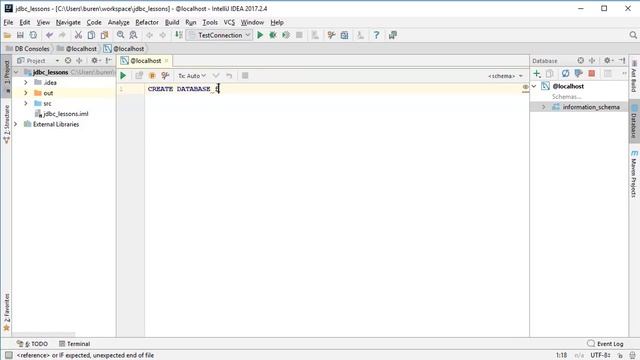Screen dimensions: 640x360
Task: Click the Synchronize toolbar icon
Action: [33, 35]
